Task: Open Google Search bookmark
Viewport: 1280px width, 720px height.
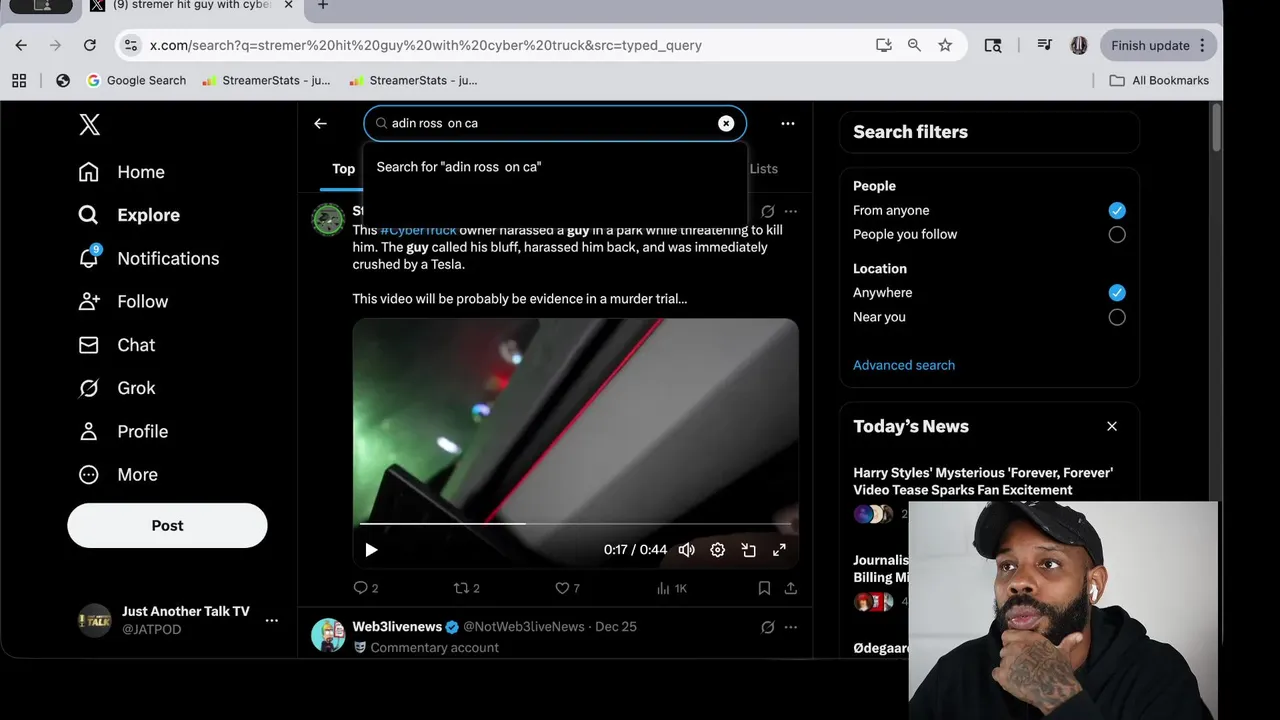Action: (x=136, y=80)
